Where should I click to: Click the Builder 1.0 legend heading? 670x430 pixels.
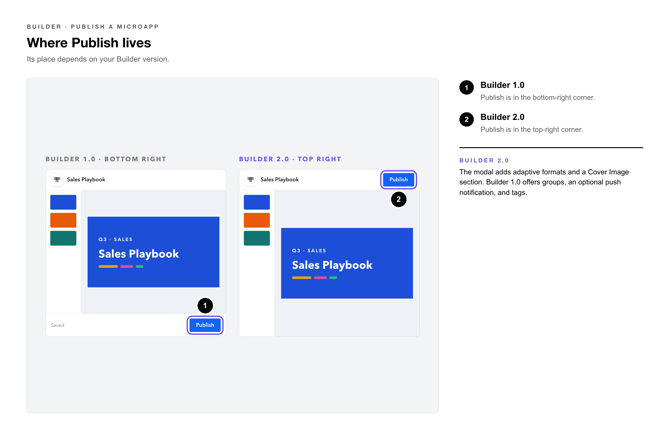[x=502, y=85]
